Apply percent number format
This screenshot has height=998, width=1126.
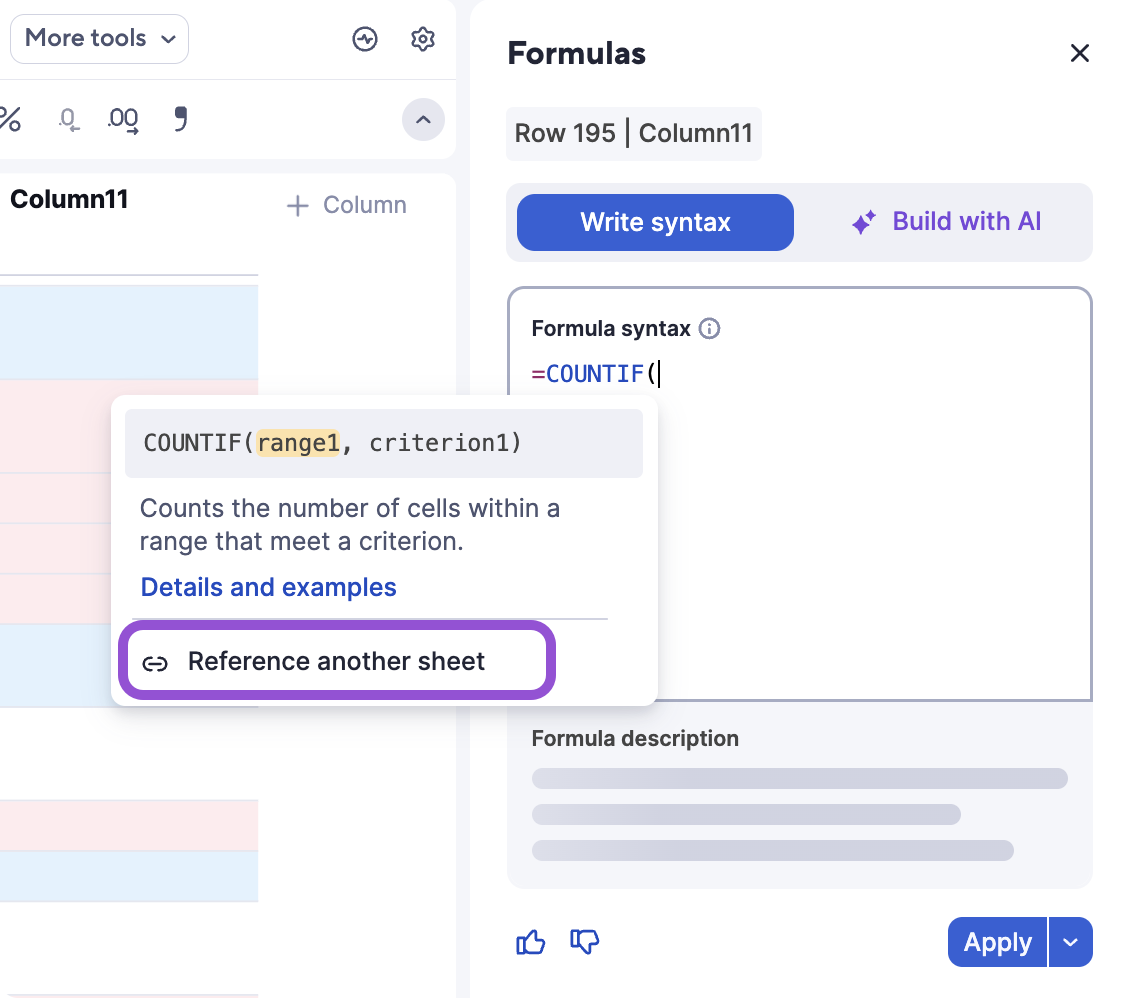10,120
